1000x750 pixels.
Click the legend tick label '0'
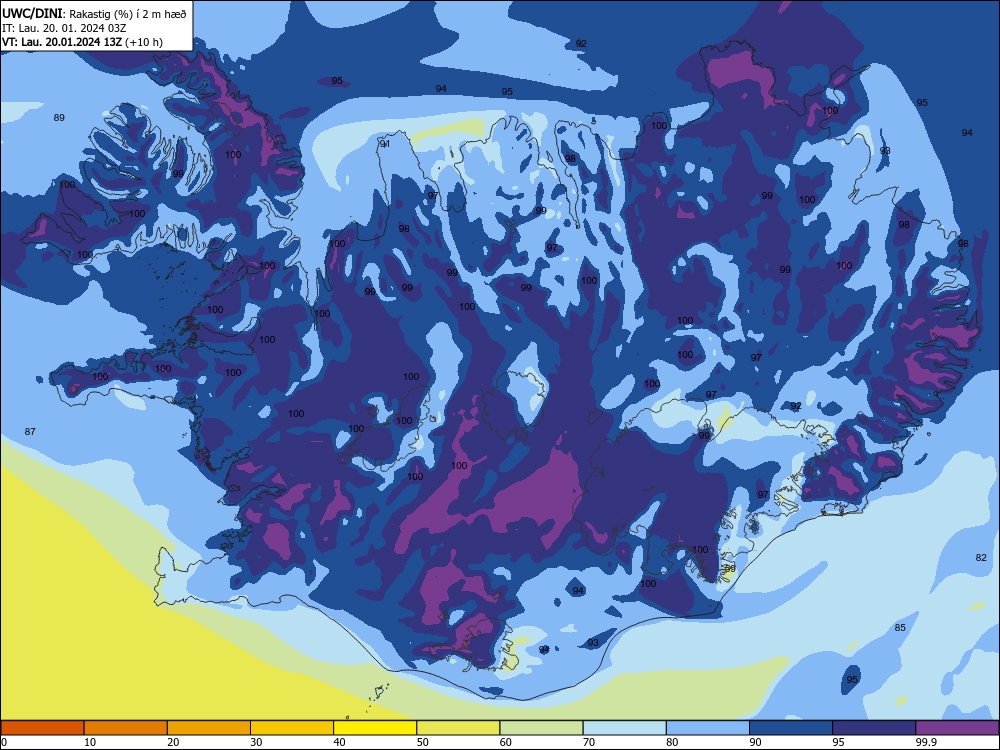[4, 742]
